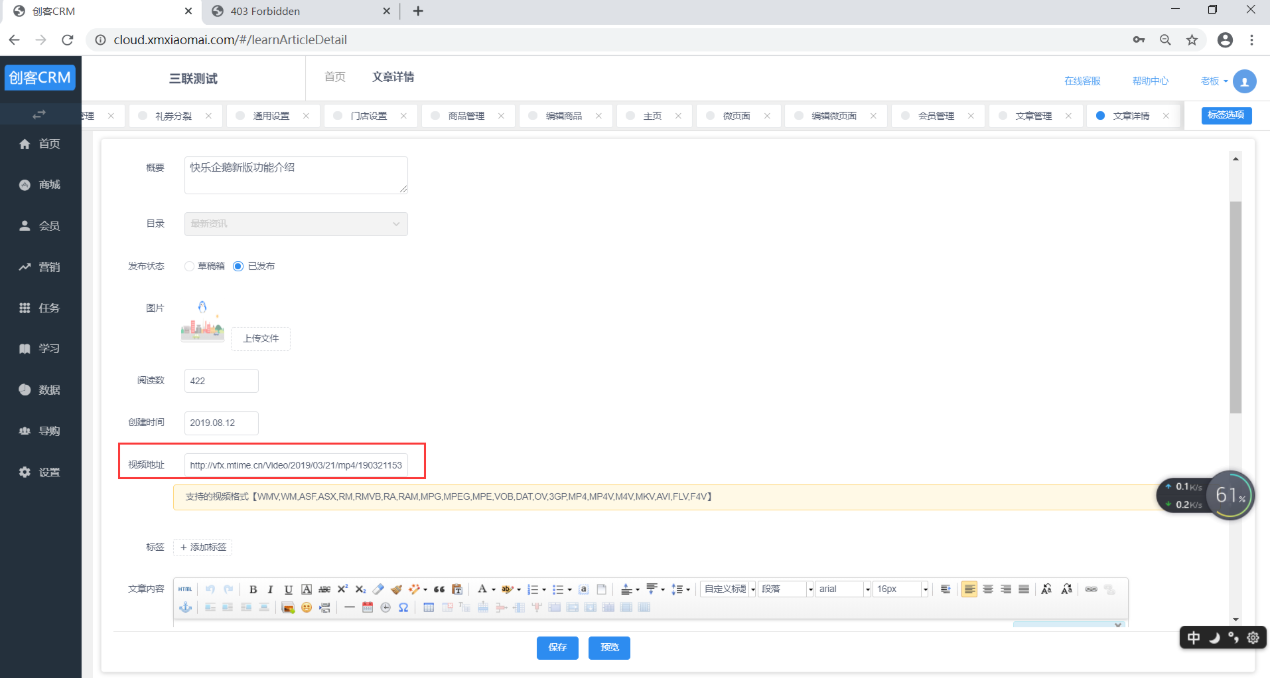Insert an anchor using the anchor icon
The image size is (1273, 678).
pos(184,607)
